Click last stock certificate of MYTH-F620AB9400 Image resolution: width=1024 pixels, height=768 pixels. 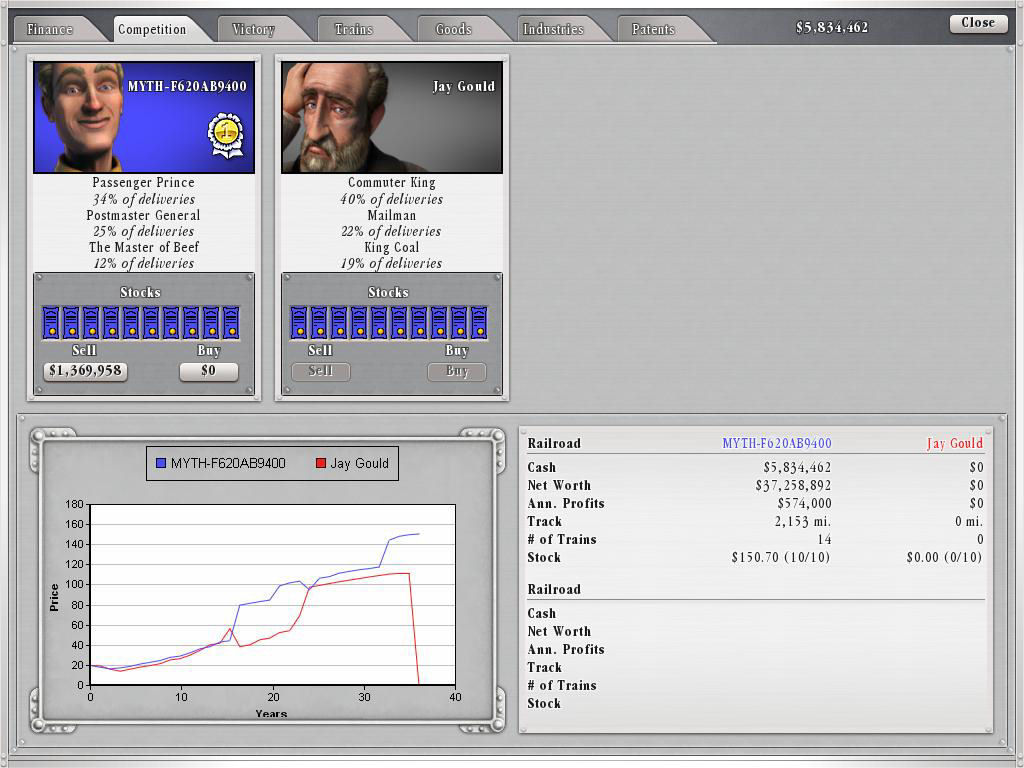[x=231, y=323]
